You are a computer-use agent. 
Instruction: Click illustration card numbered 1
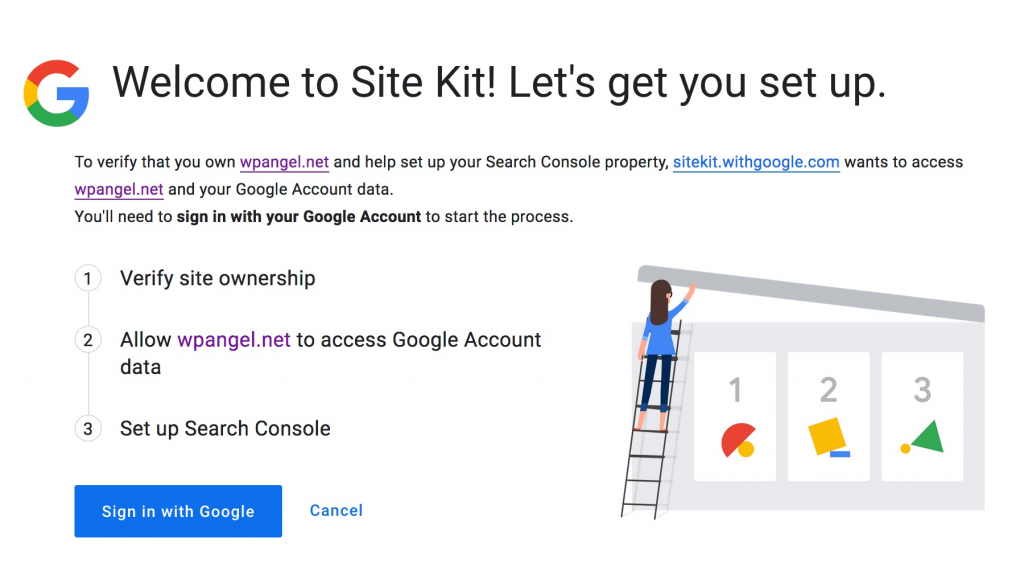735,417
